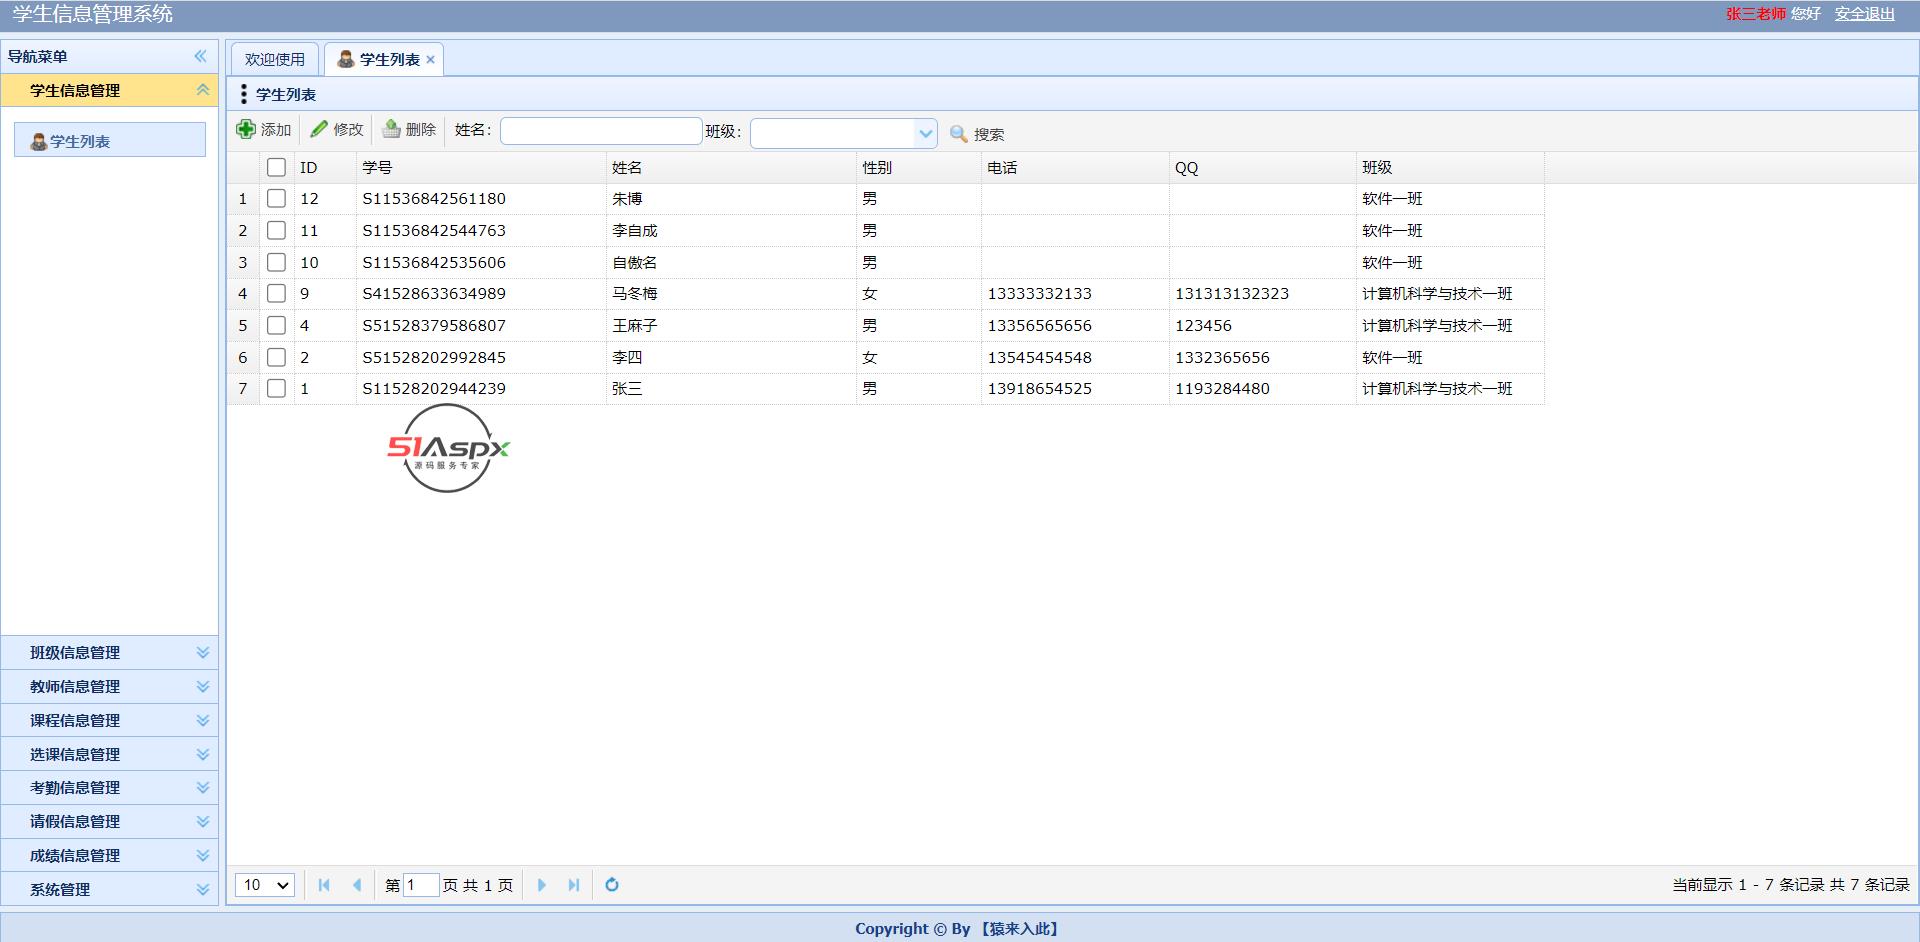This screenshot has height=942, width=1920.
Task: Expand the 选课信息管理 panel
Action: point(203,755)
